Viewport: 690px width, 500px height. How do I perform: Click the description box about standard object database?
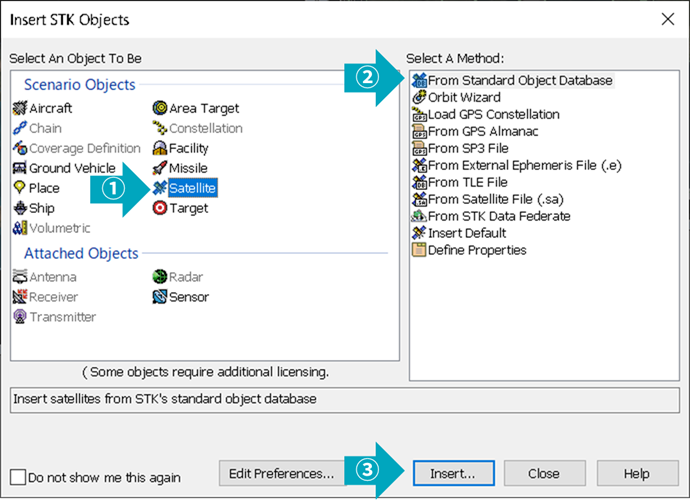pos(345,400)
